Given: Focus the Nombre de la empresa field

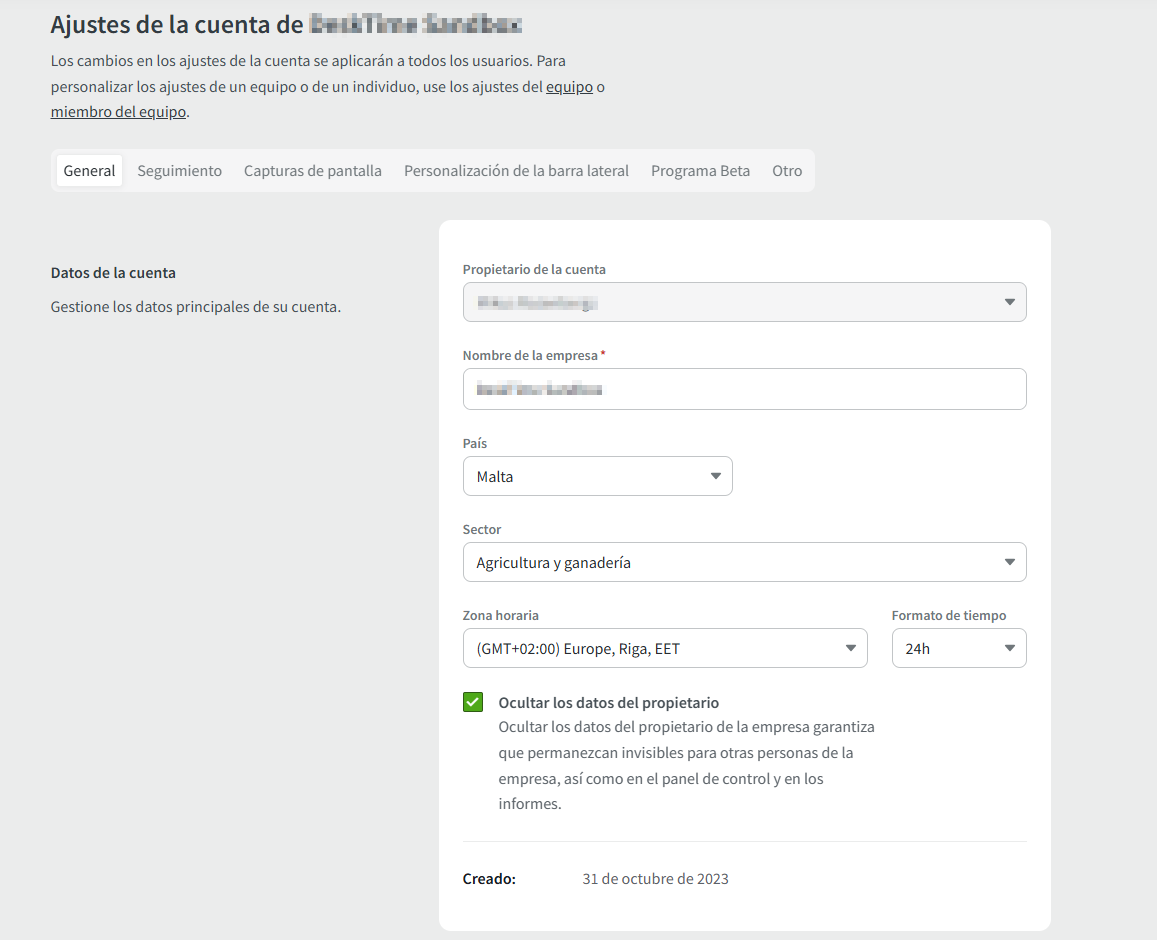Looking at the screenshot, I should [x=744, y=389].
